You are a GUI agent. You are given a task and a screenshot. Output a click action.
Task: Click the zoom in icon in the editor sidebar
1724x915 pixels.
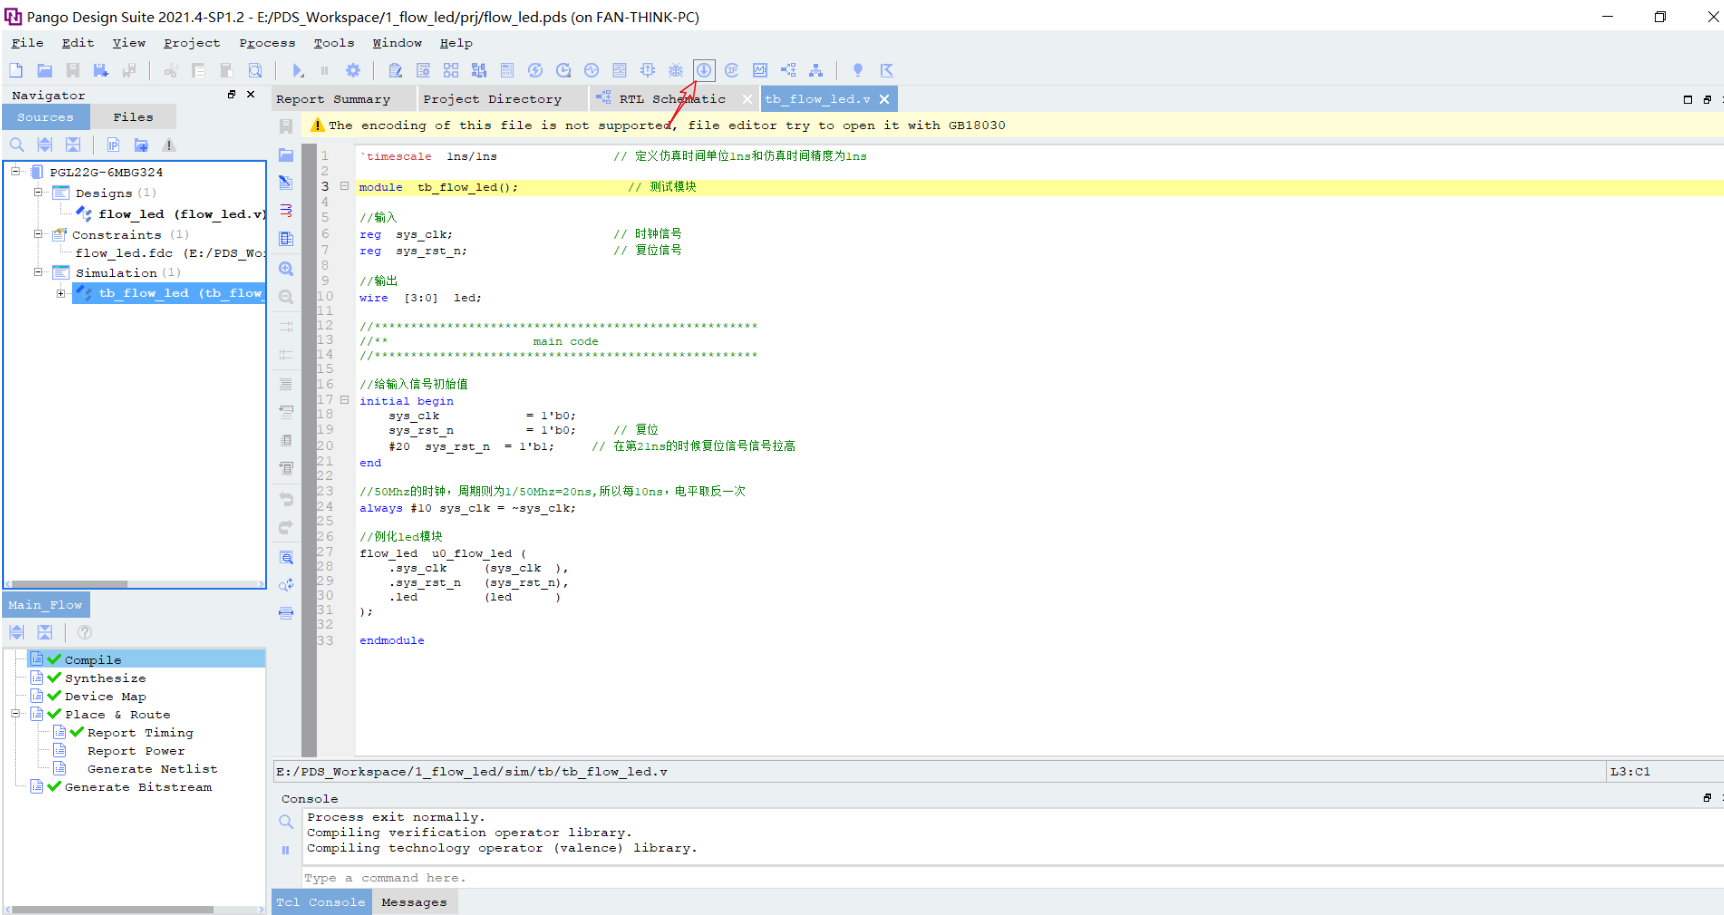pyautogui.click(x=286, y=269)
